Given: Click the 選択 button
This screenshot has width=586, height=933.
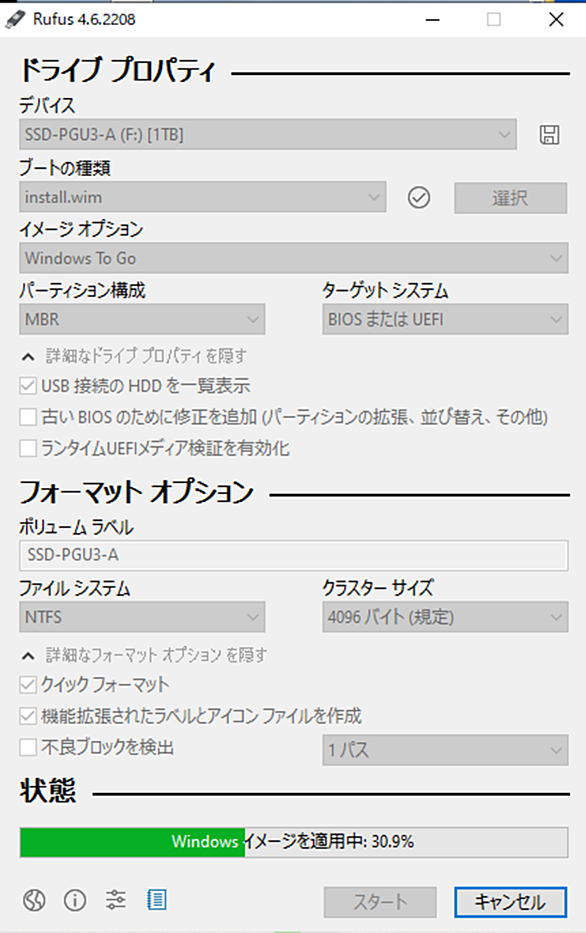Looking at the screenshot, I should point(510,198).
